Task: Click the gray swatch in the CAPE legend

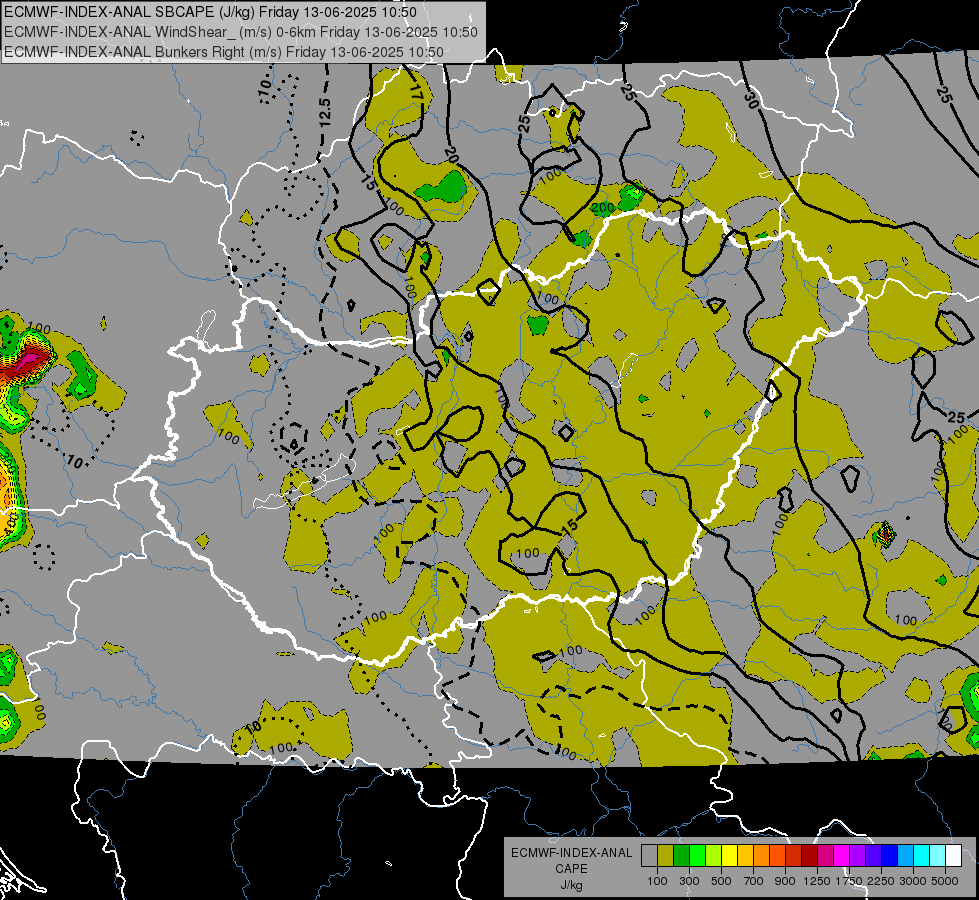Action: pyautogui.click(x=649, y=856)
